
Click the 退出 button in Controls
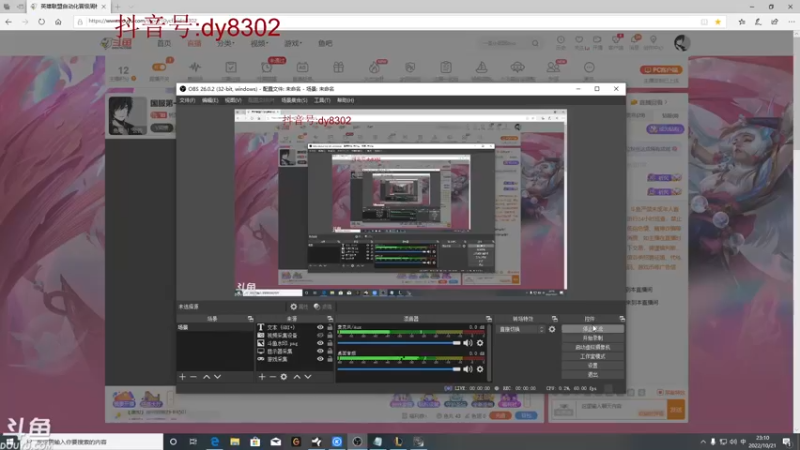point(592,374)
